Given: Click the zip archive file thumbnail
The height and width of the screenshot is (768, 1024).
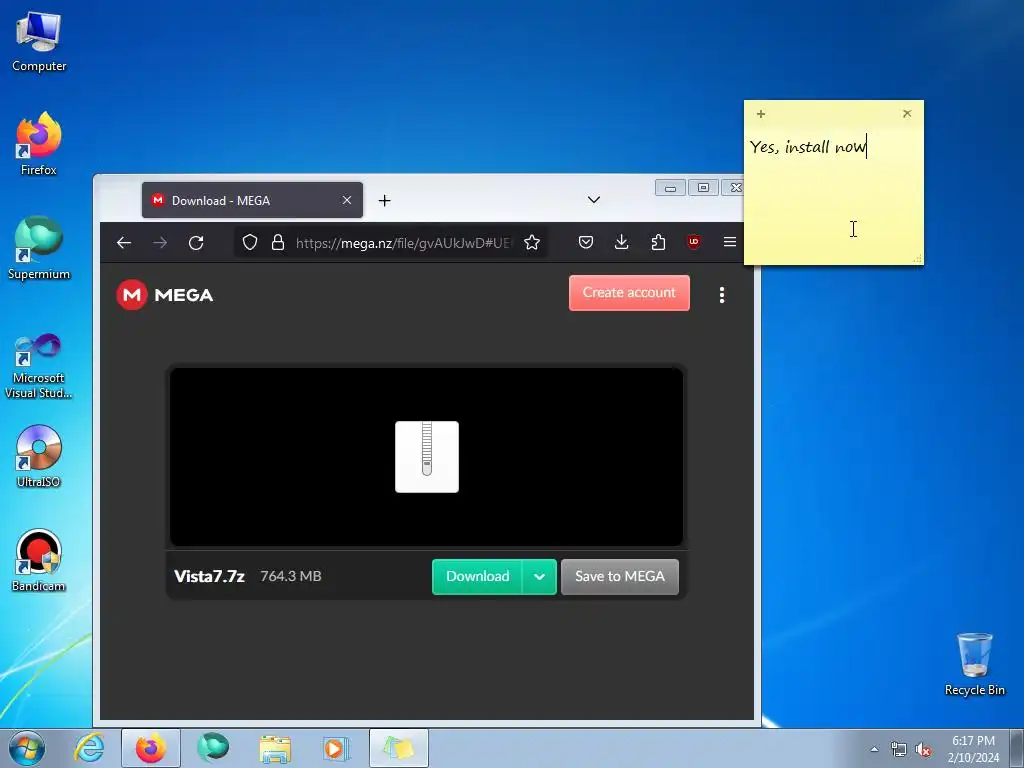Looking at the screenshot, I should [426, 456].
